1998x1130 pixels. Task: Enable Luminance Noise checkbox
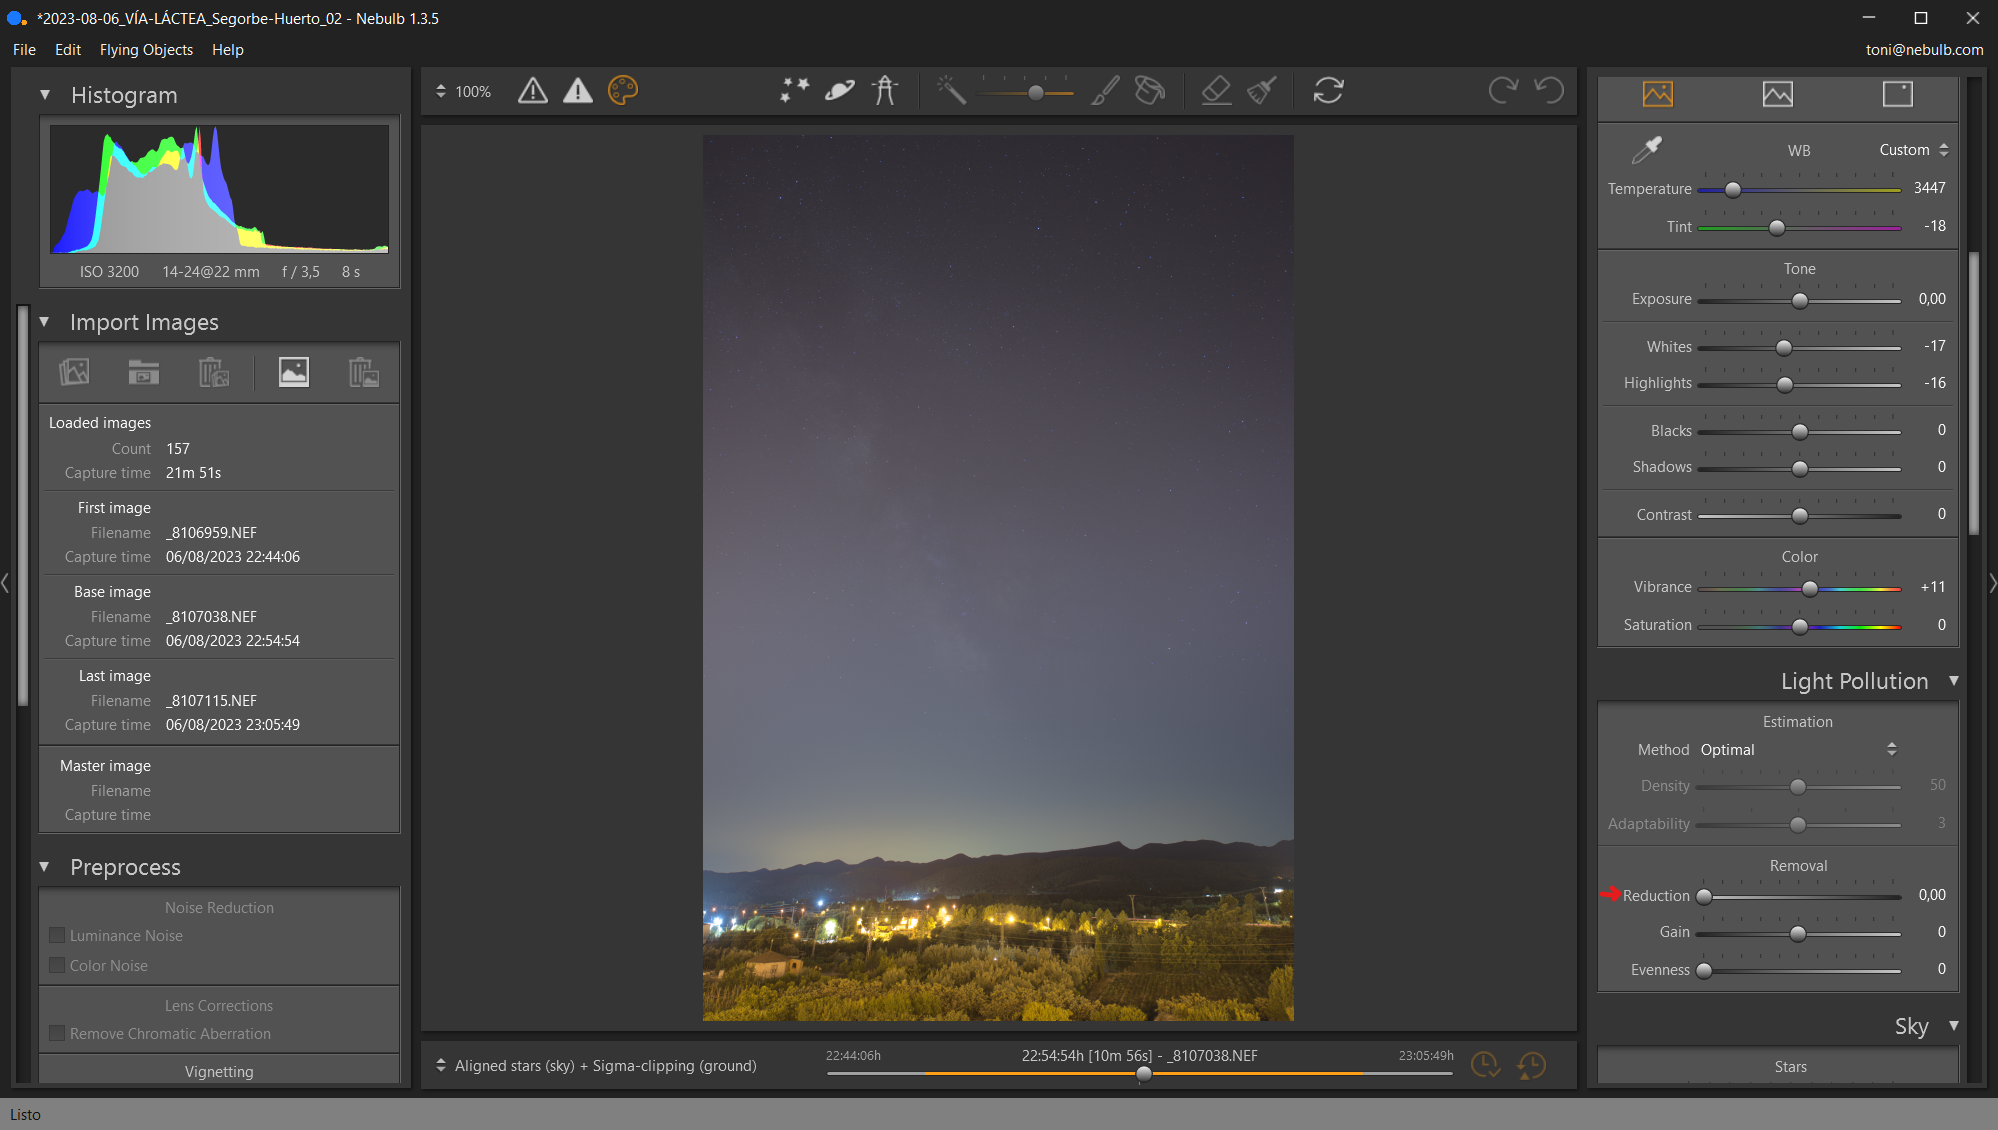click(x=57, y=936)
